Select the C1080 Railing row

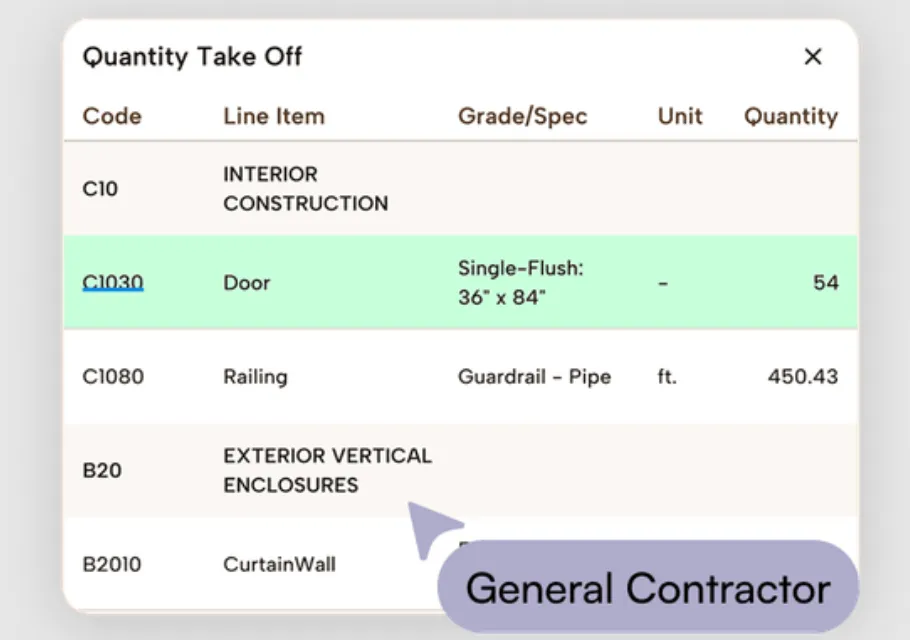click(255, 377)
